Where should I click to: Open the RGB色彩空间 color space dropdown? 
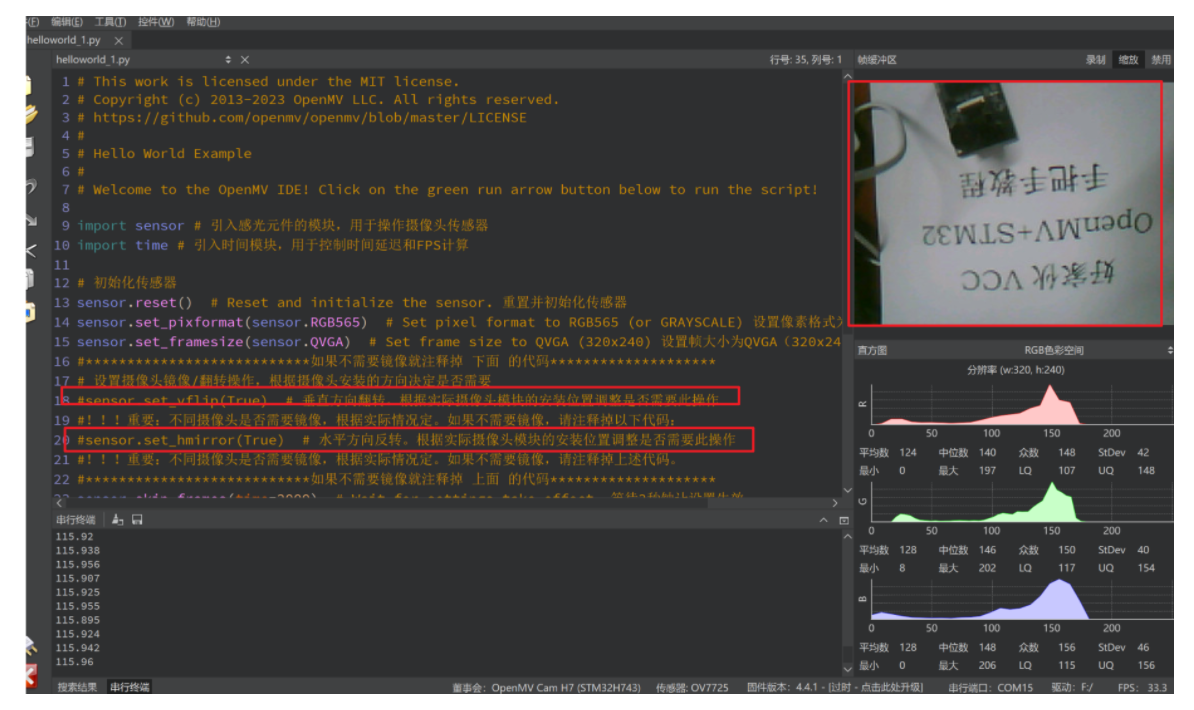[1095, 350]
